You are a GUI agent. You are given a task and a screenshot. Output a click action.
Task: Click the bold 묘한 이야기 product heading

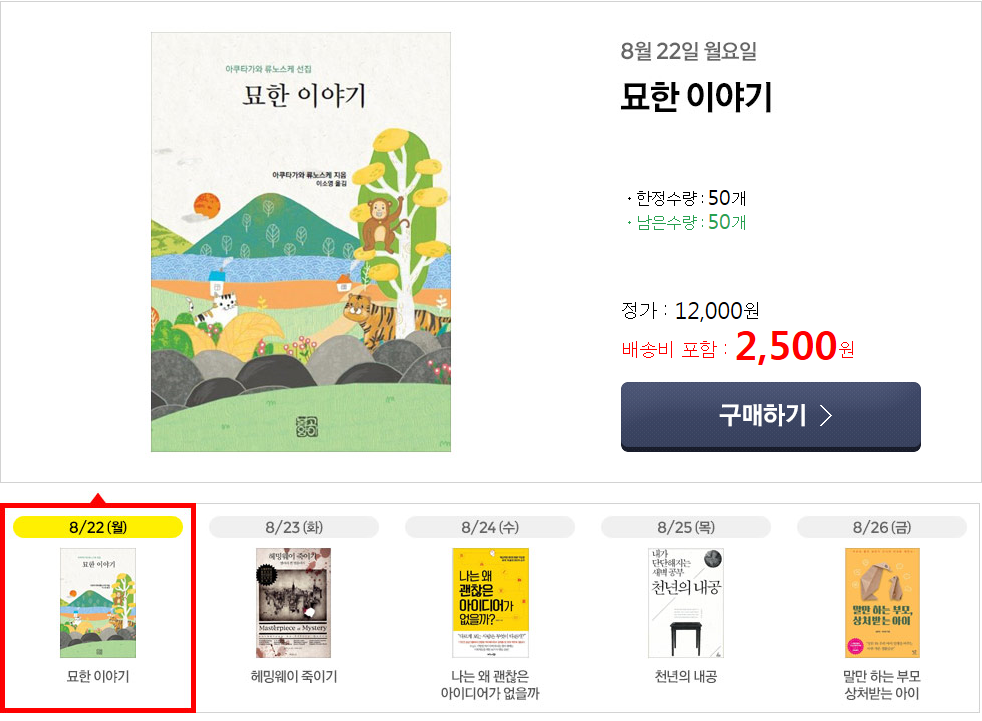(696, 97)
